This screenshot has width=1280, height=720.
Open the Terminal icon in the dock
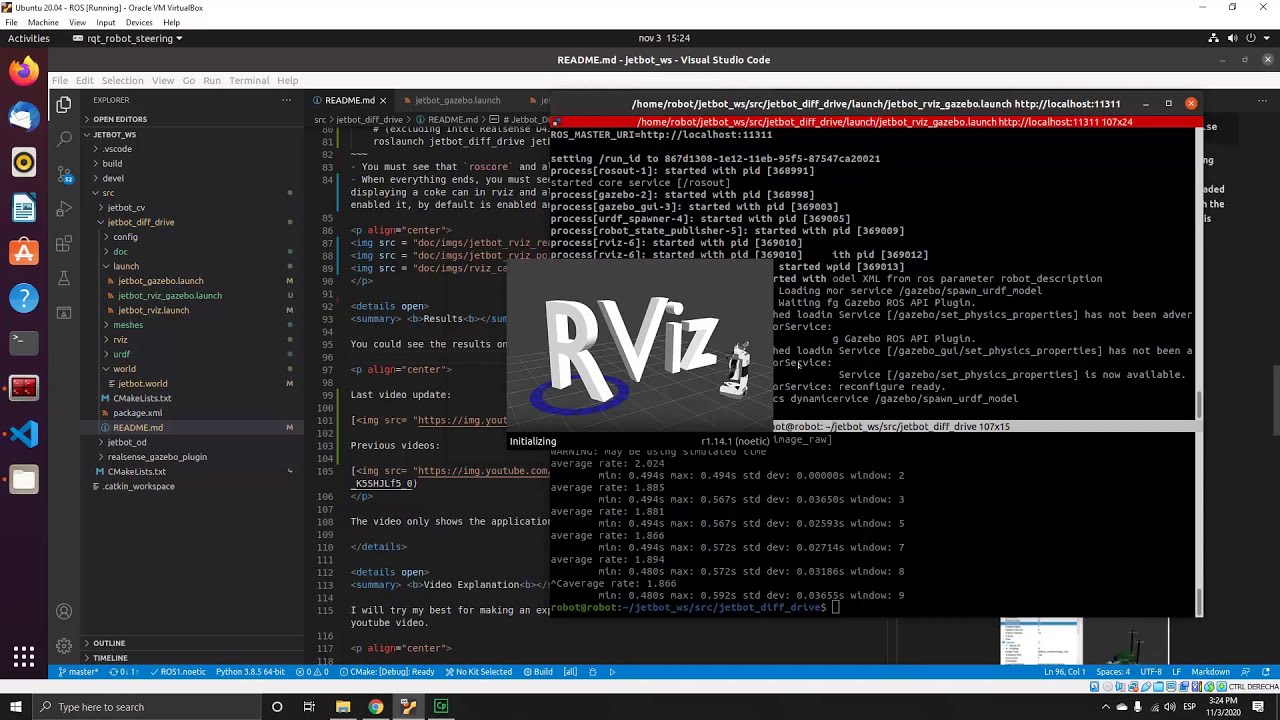[24, 343]
